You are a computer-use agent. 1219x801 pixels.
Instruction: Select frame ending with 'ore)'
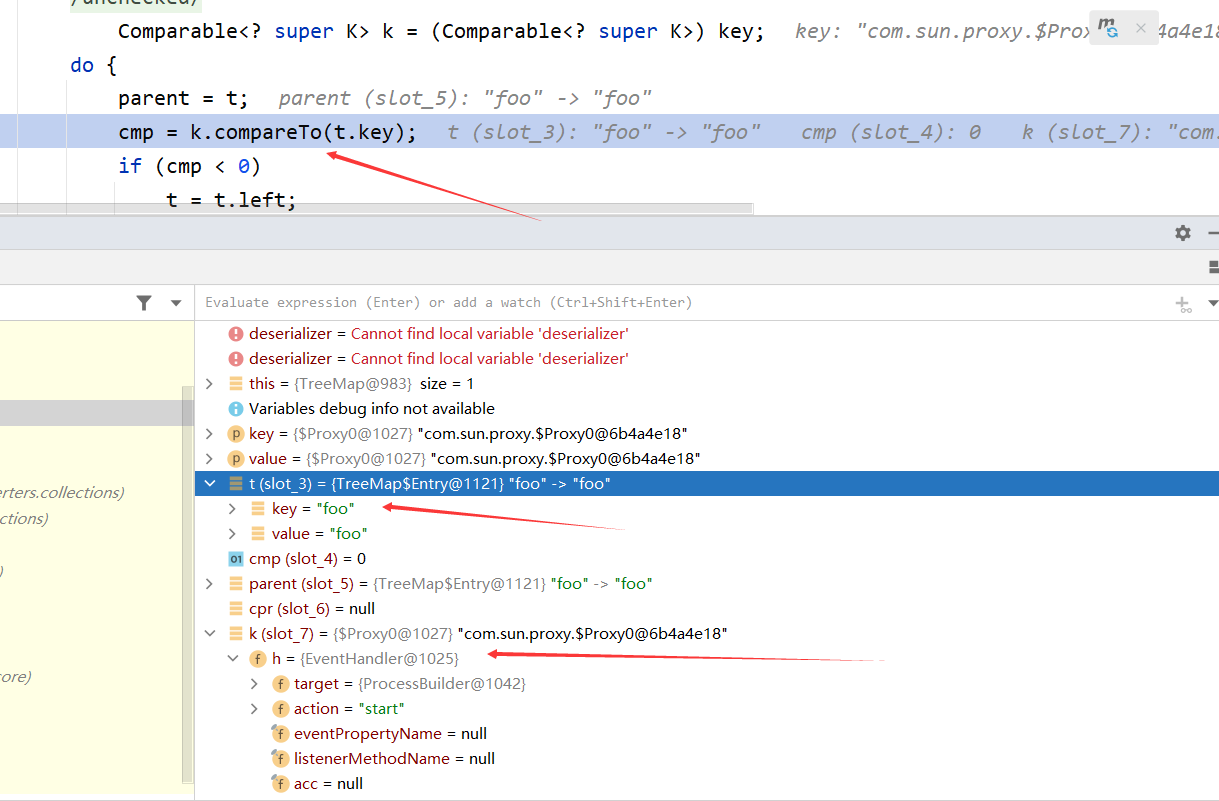click(x=15, y=676)
